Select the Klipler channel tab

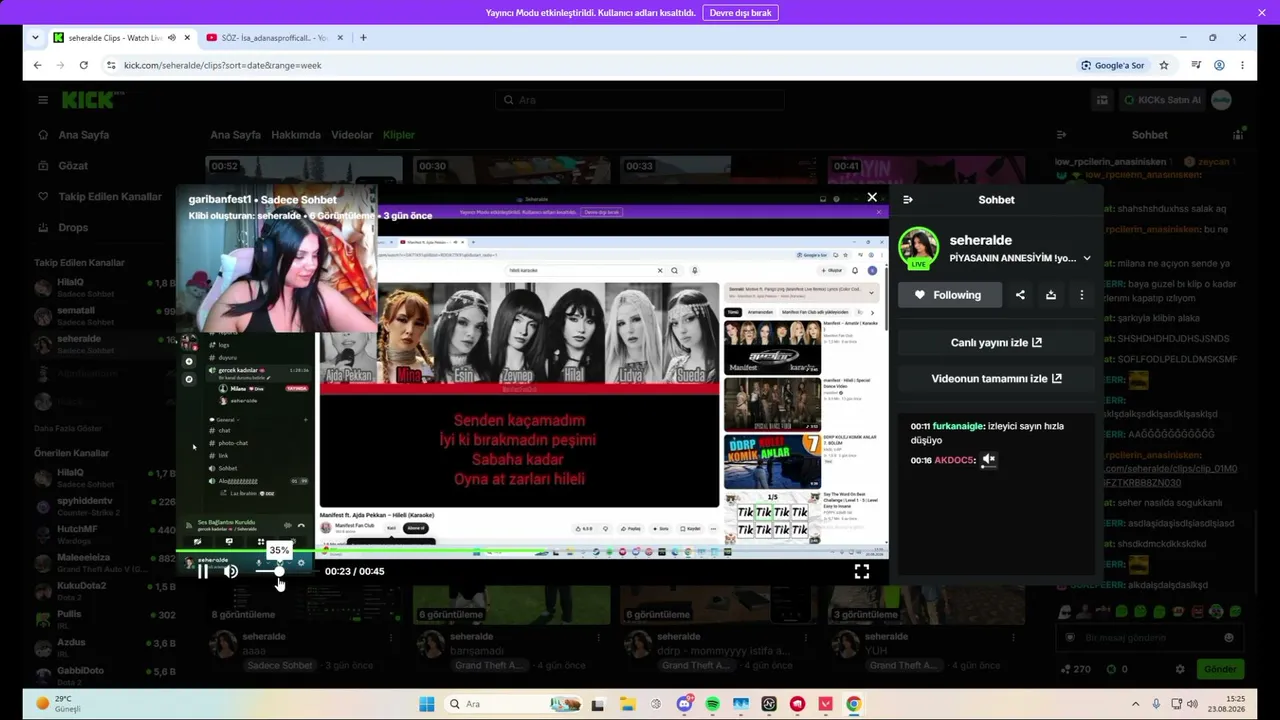[399, 135]
